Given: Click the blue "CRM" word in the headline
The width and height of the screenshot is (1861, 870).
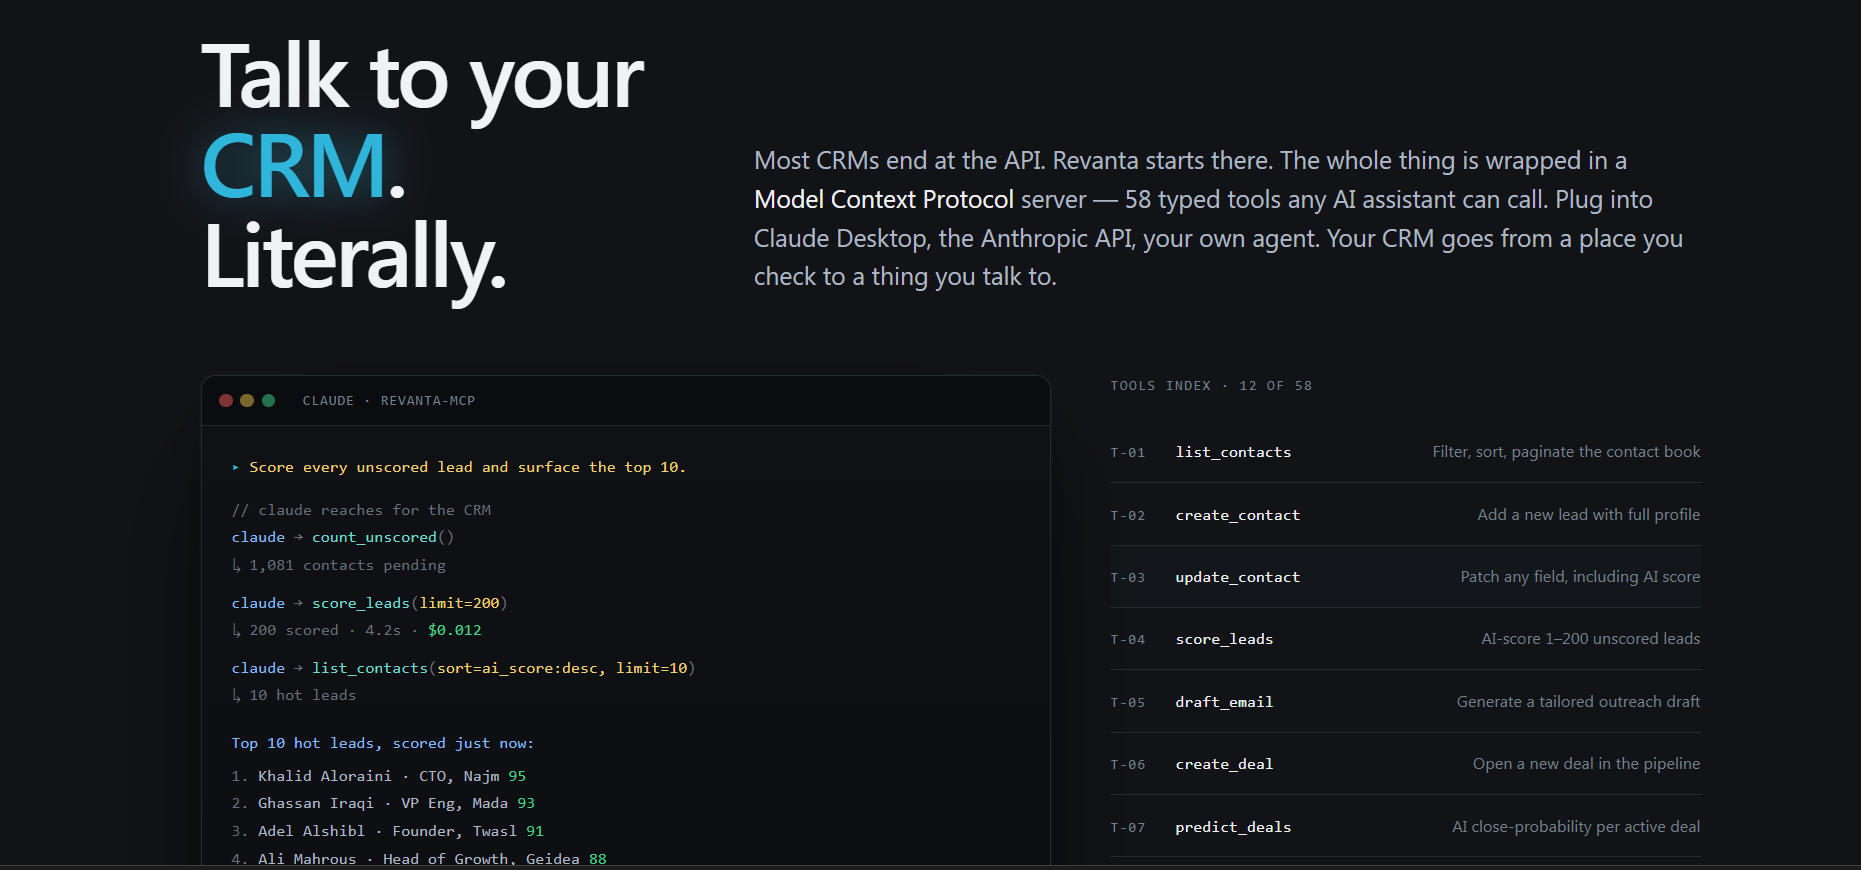Looking at the screenshot, I should pyautogui.click(x=295, y=166).
